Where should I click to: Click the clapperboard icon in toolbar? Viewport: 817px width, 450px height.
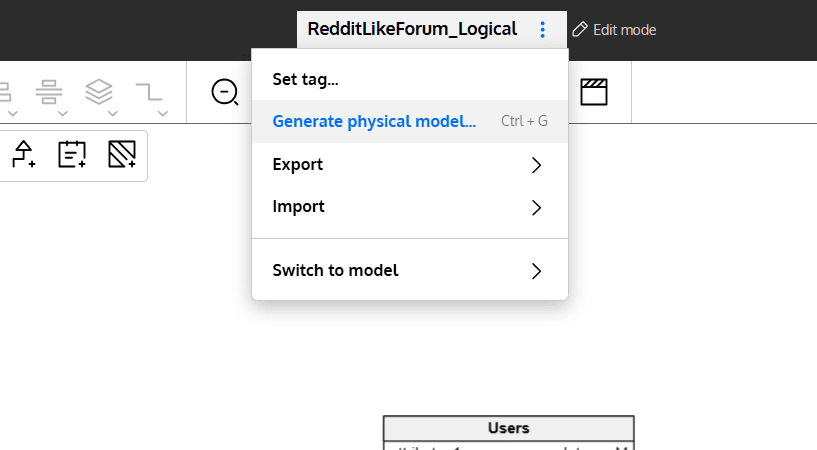[594, 92]
